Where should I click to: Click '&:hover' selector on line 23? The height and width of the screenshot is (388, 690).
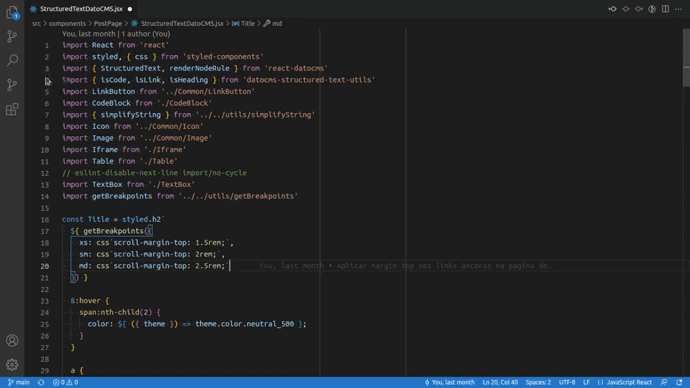(85, 301)
